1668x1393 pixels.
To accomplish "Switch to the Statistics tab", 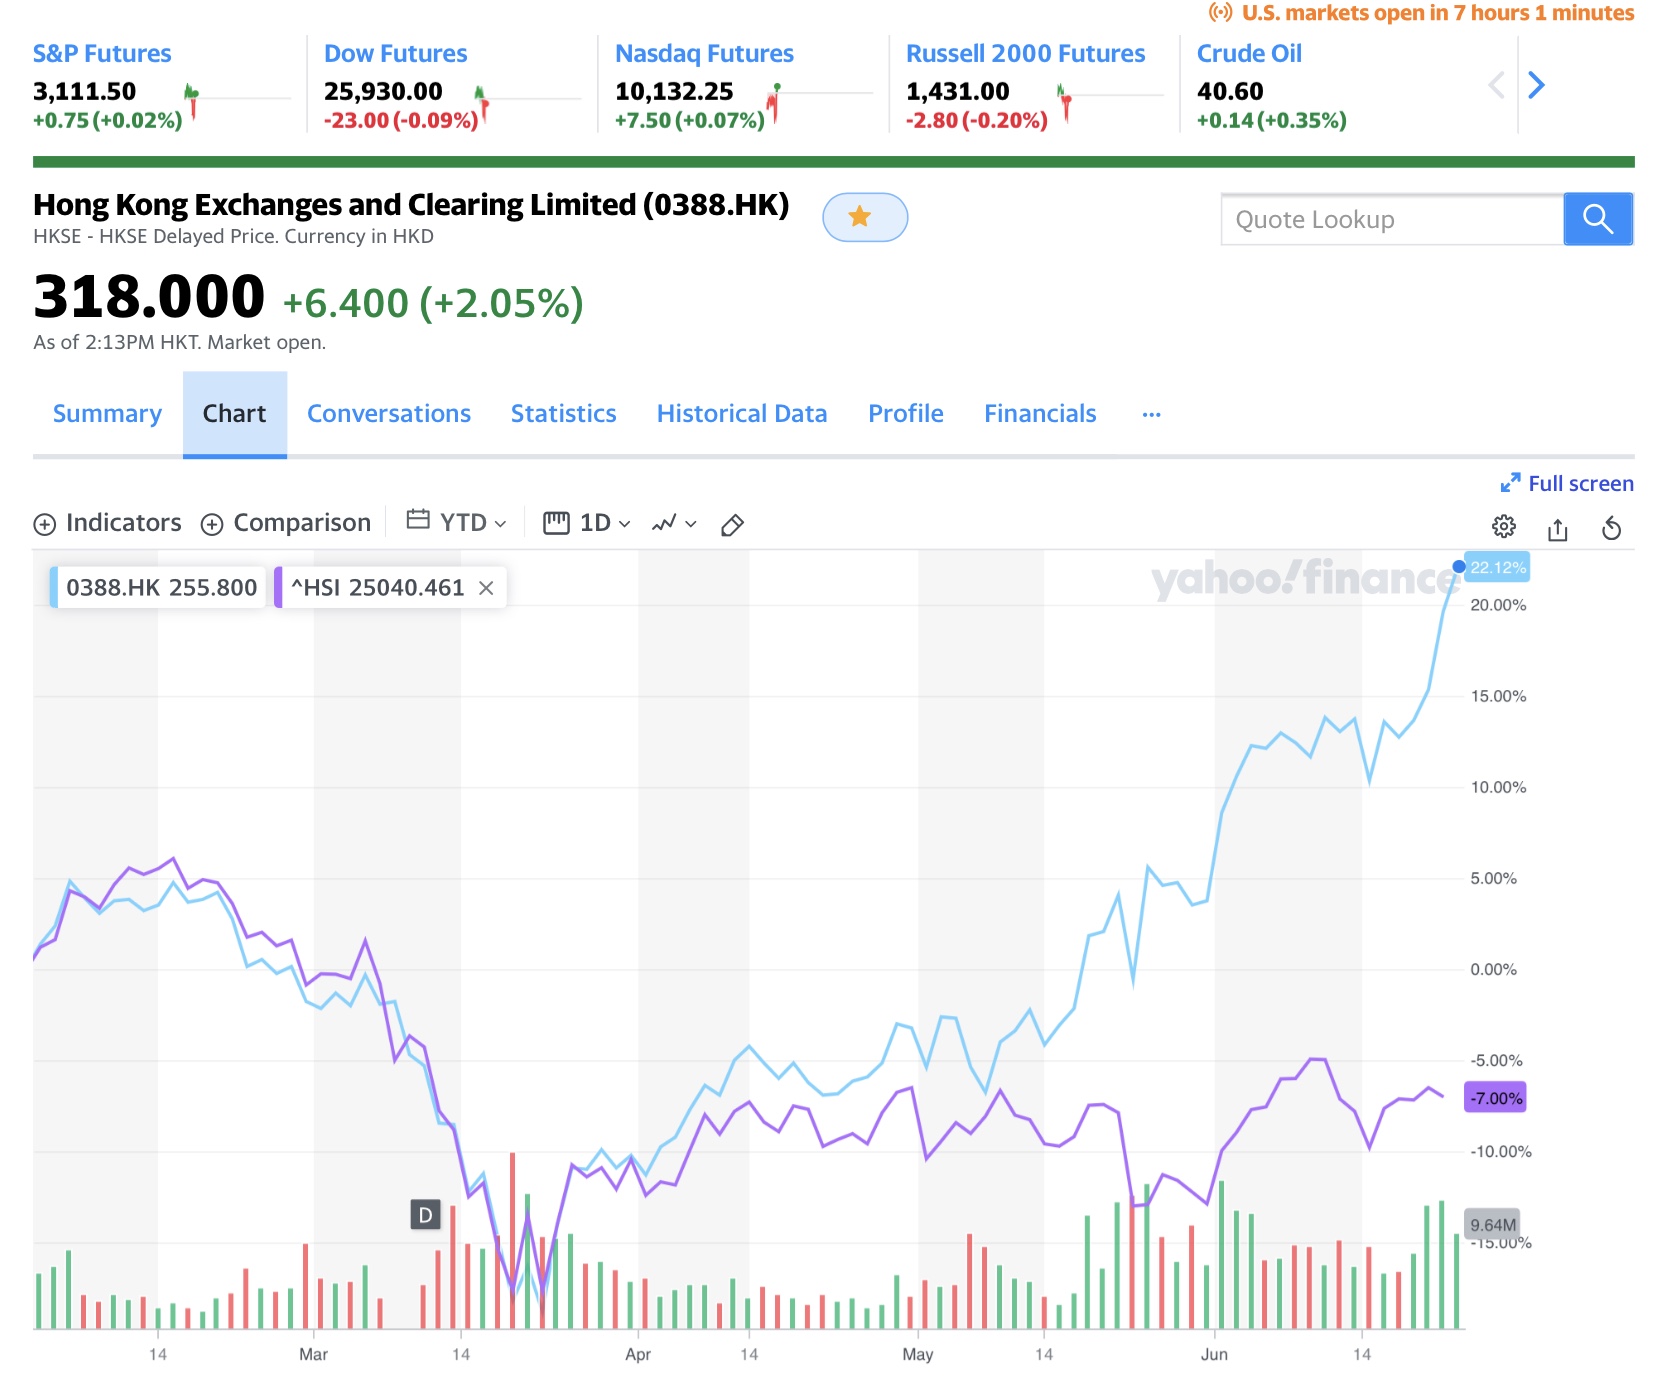I will coord(563,414).
